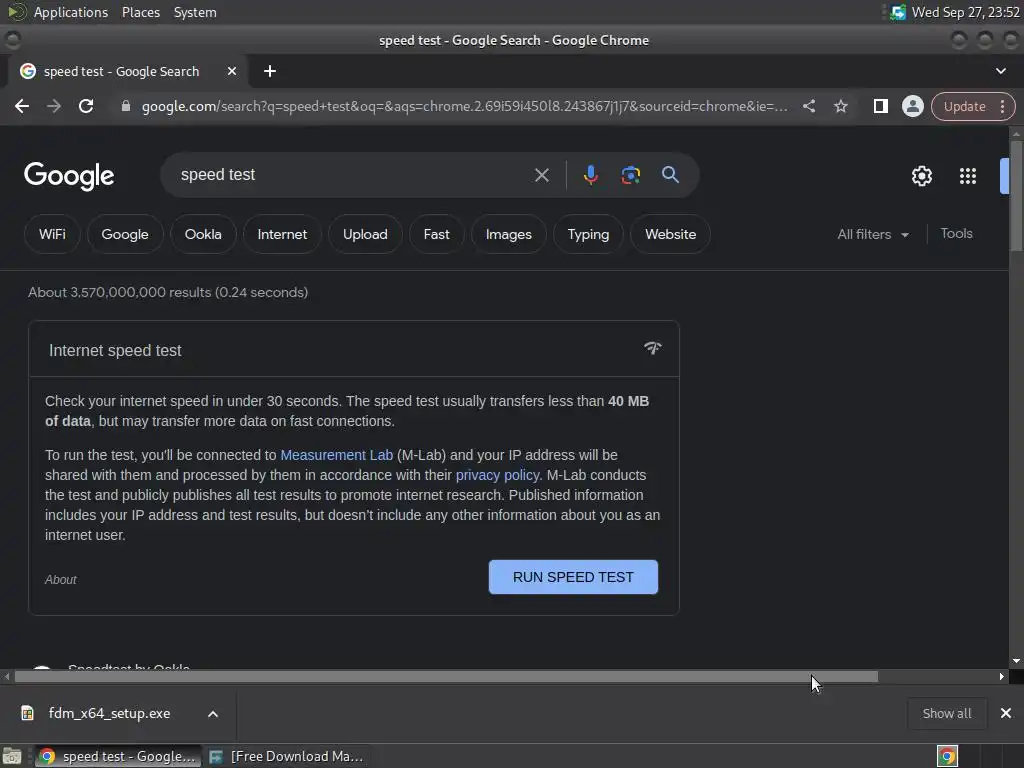Click the Update button in Chrome toolbar
Image resolution: width=1024 pixels, height=768 pixels.
[964, 106]
